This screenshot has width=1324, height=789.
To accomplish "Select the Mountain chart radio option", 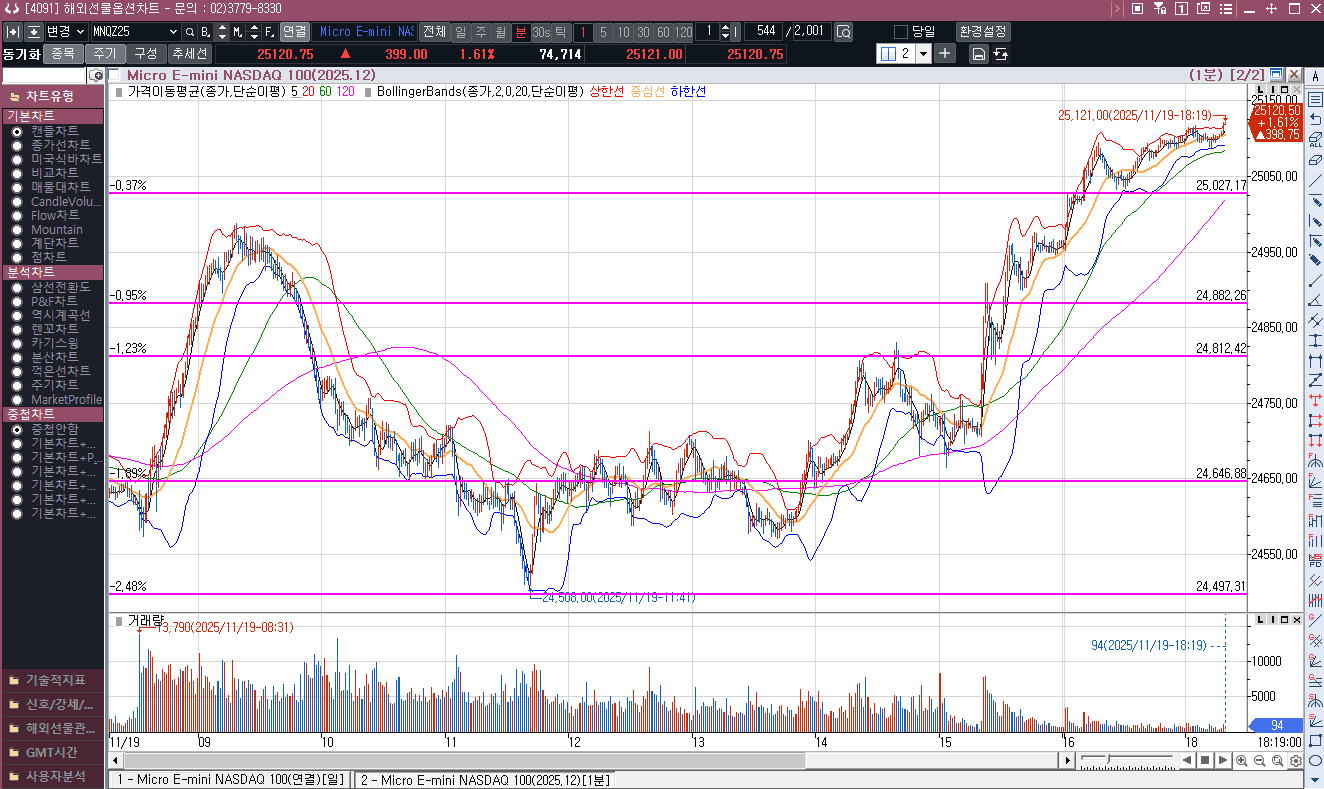I will pos(17,229).
